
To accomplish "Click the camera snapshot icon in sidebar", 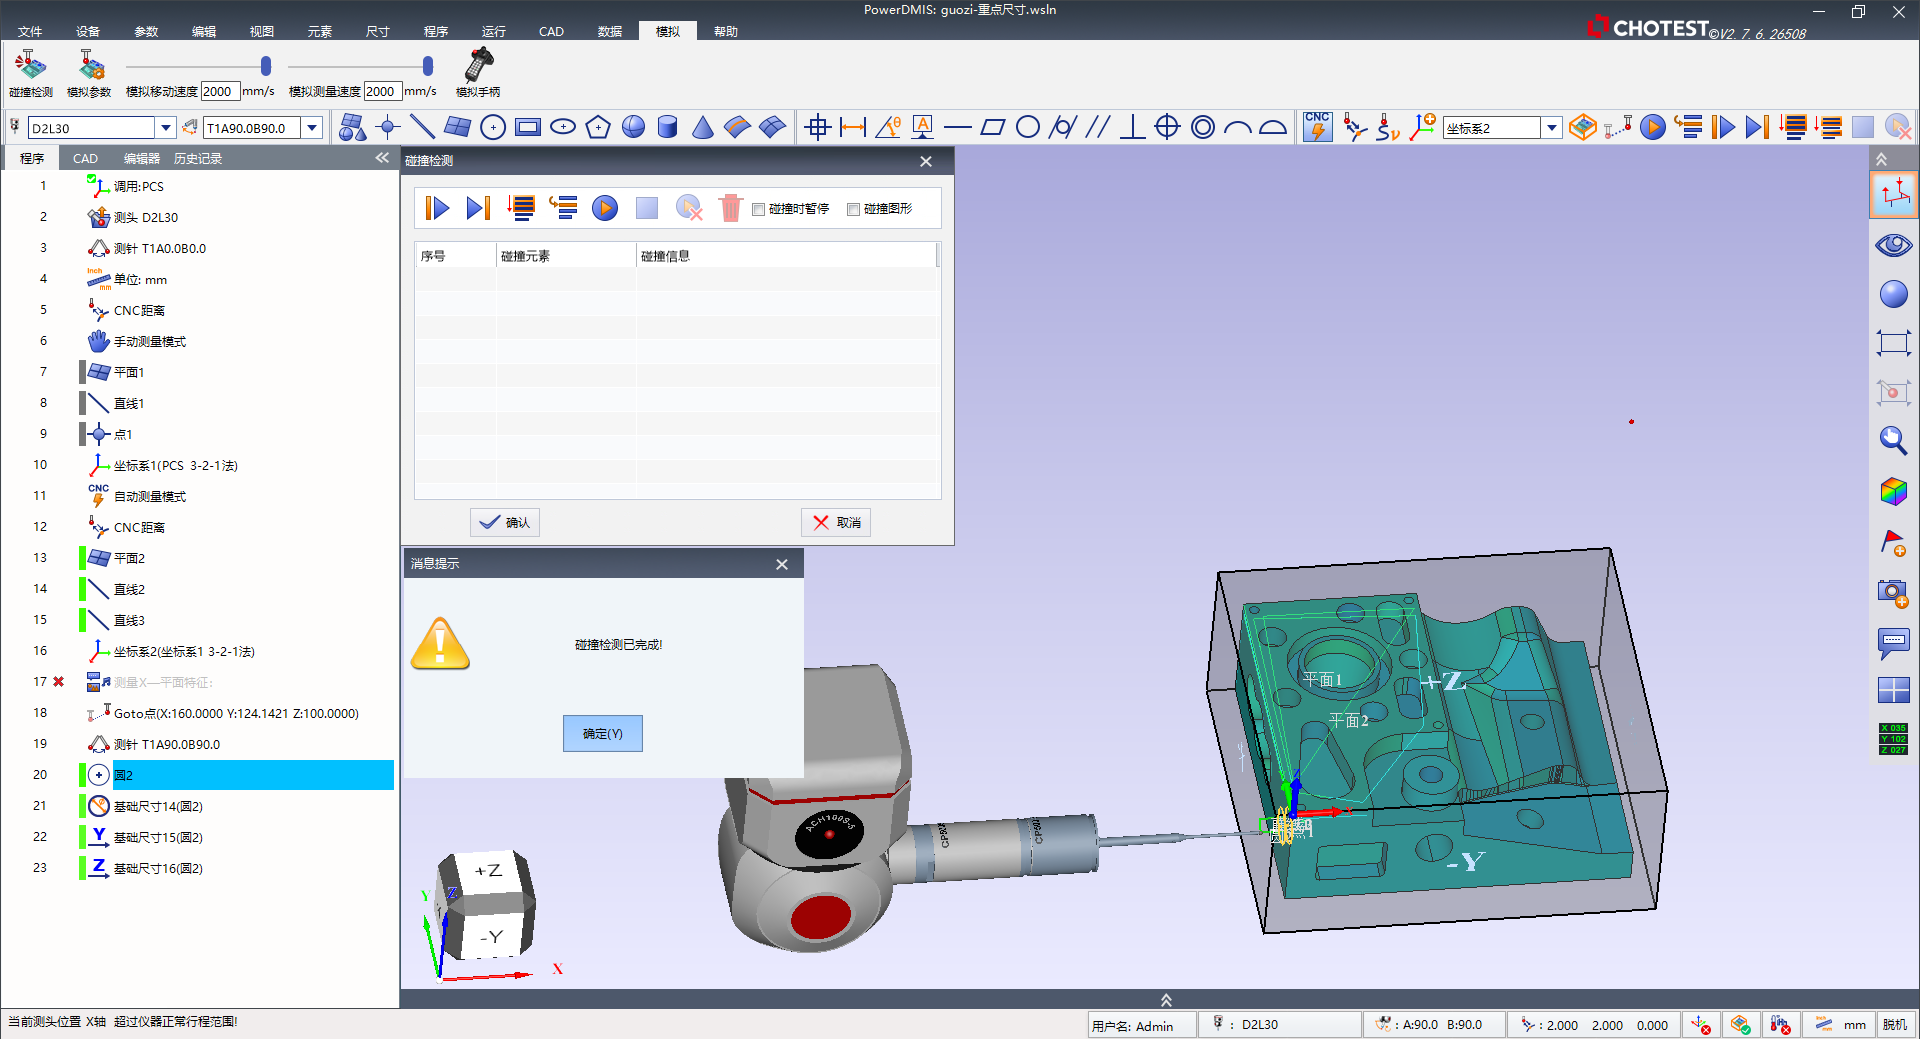I will point(1893,593).
